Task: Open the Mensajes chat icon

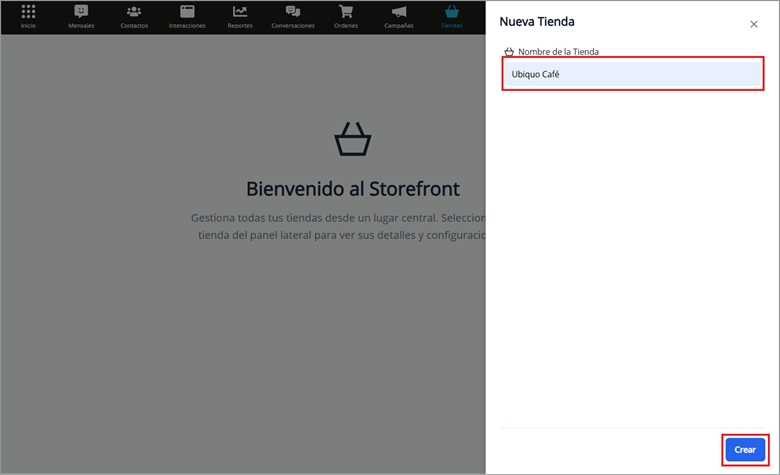Action: [x=81, y=12]
